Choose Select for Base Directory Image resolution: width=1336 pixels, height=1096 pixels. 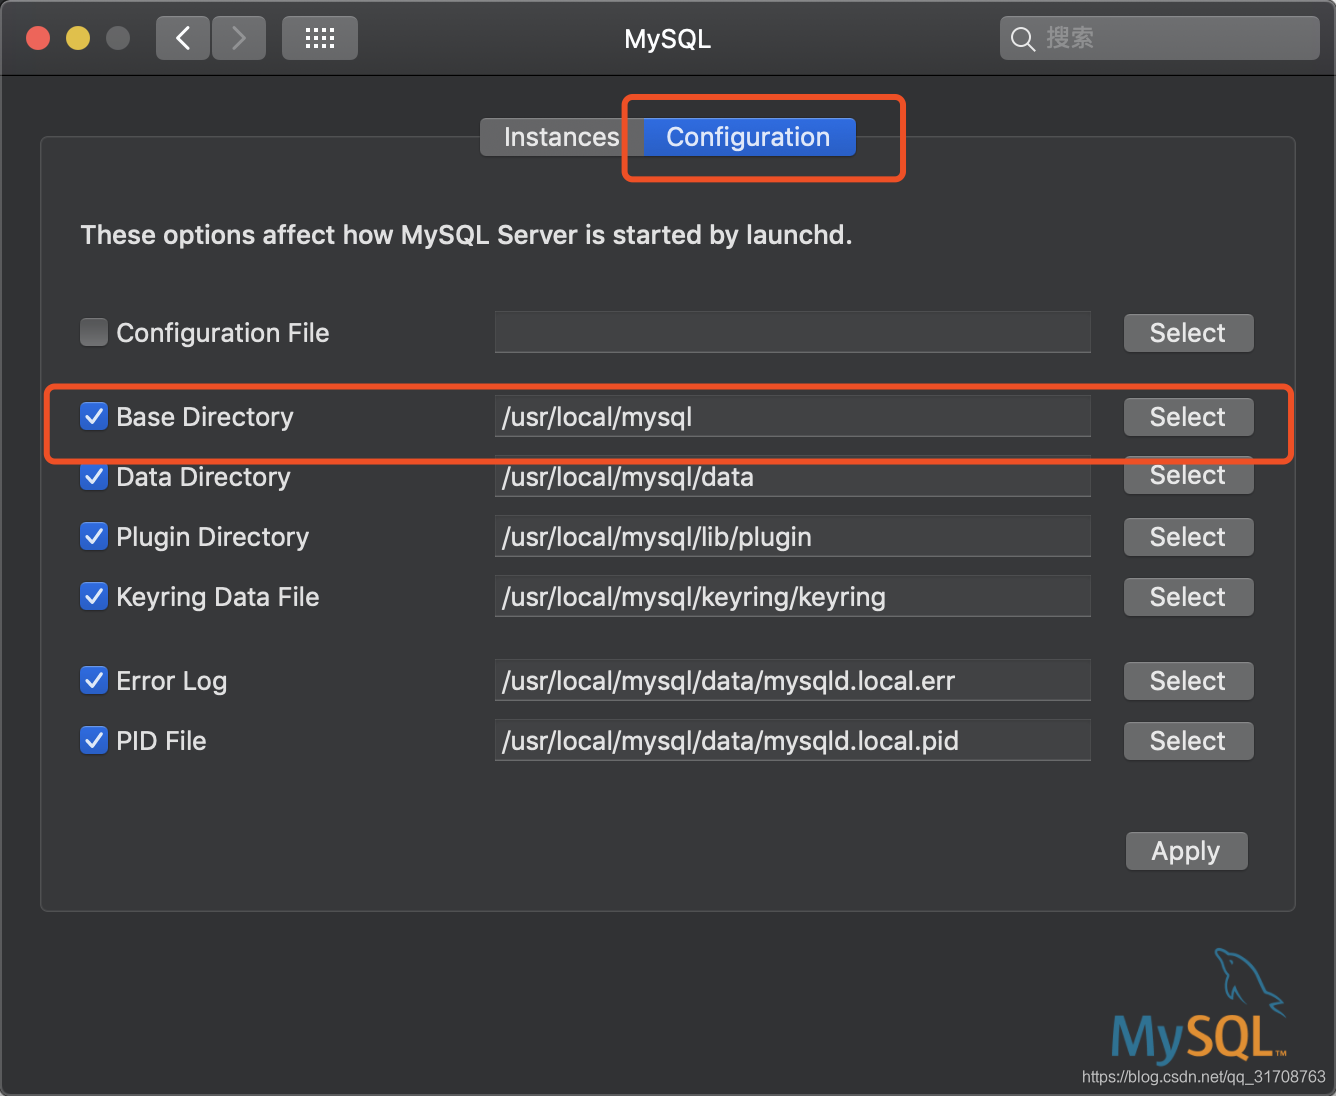pyautogui.click(x=1188, y=417)
